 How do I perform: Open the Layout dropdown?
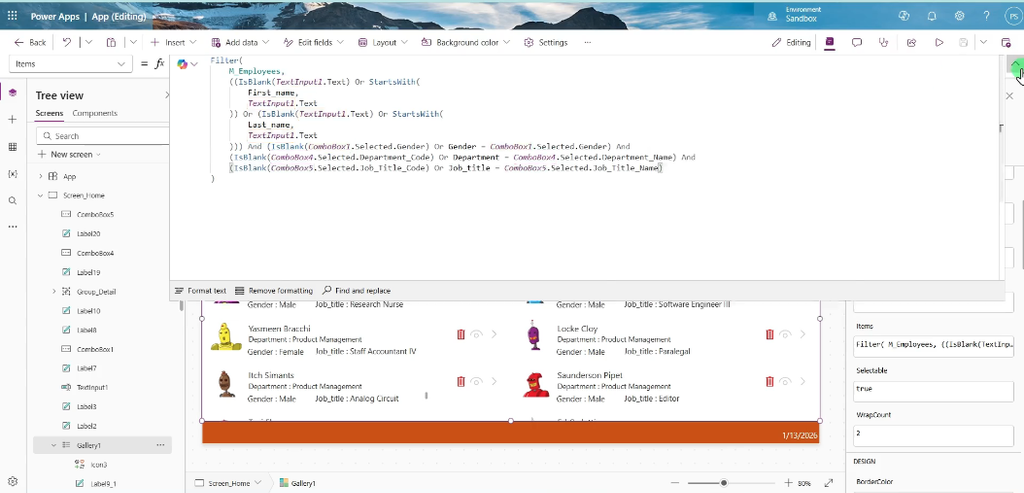coord(383,42)
